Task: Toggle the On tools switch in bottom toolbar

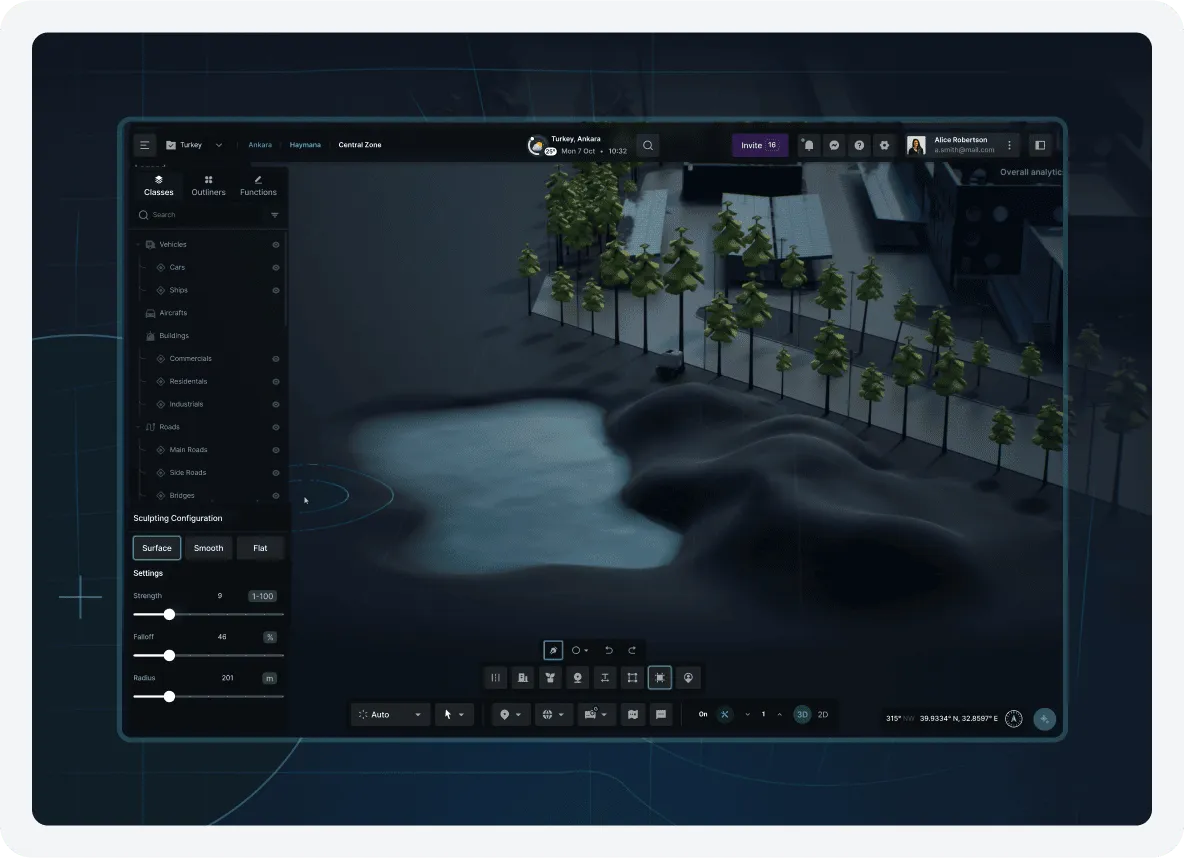Action: click(724, 714)
